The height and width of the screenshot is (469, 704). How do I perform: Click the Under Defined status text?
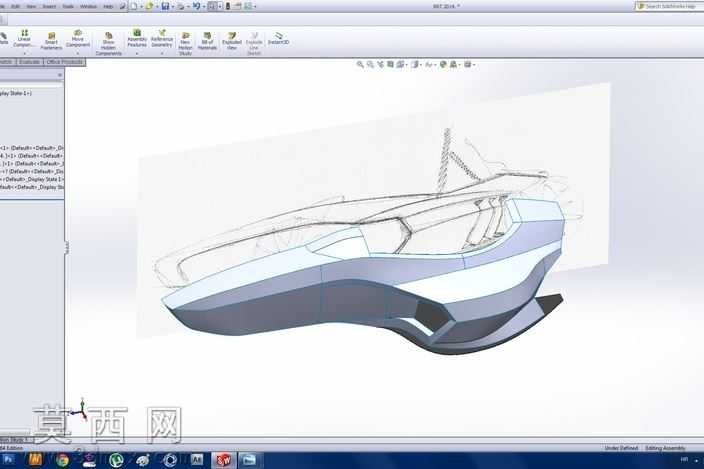pos(621,448)
